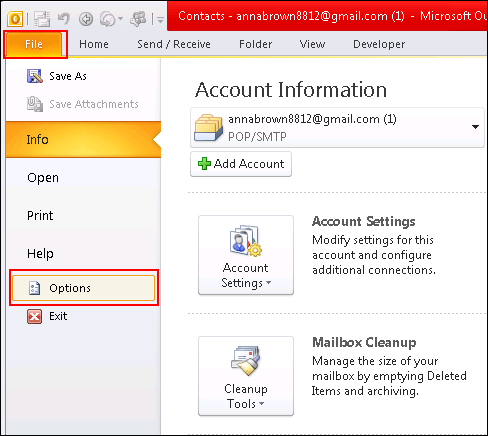This screenshot has width=488, height=436.
Task: Open the Developer ribbon tab
Action: point(379,44)
